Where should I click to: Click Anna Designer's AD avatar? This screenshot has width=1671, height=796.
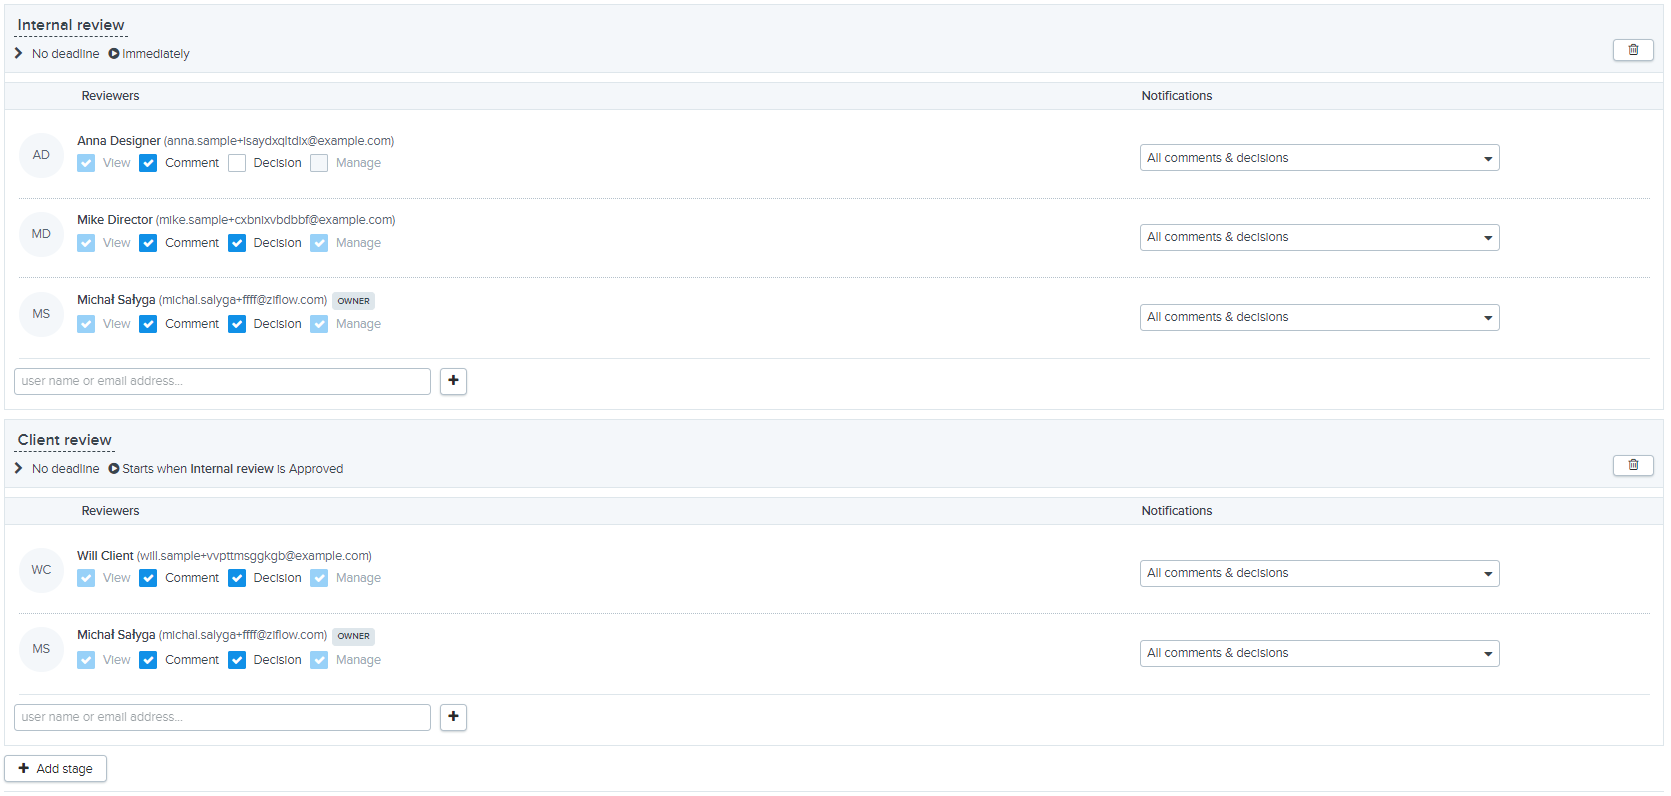41,155
